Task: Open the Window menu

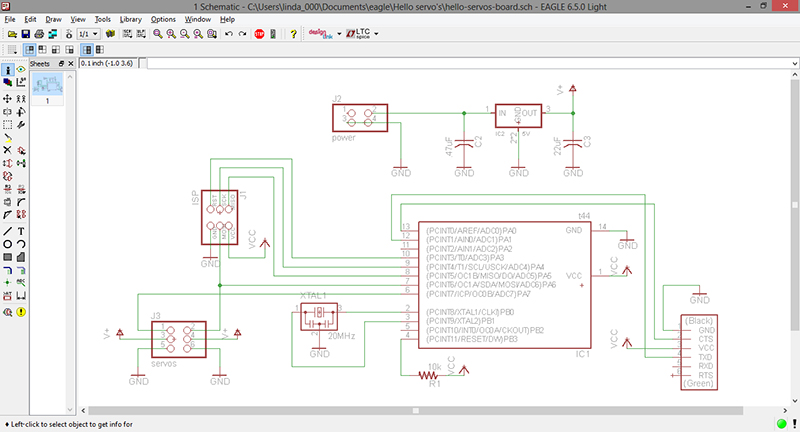Action: 197,19
